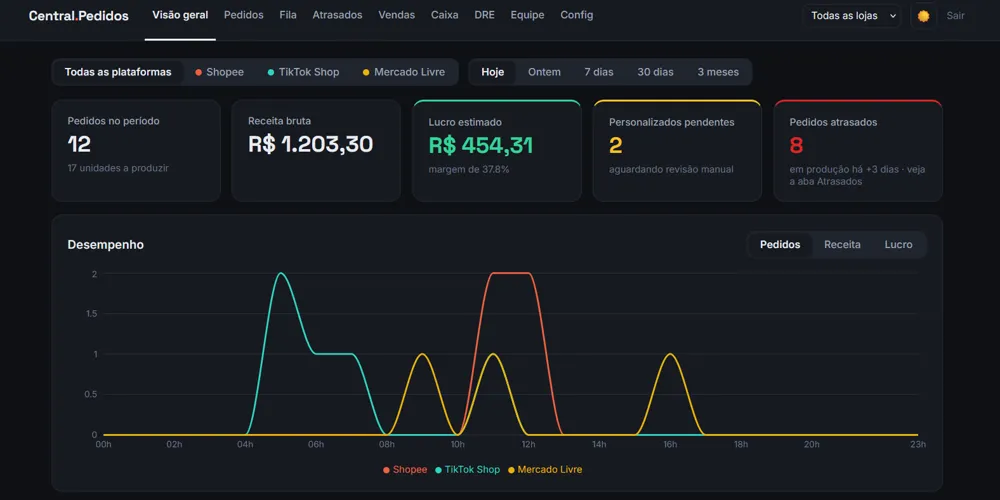This screenshot has width=1000, height=500.
Task: Filter by the TikTok Shop platform
Action: [304, 72]
